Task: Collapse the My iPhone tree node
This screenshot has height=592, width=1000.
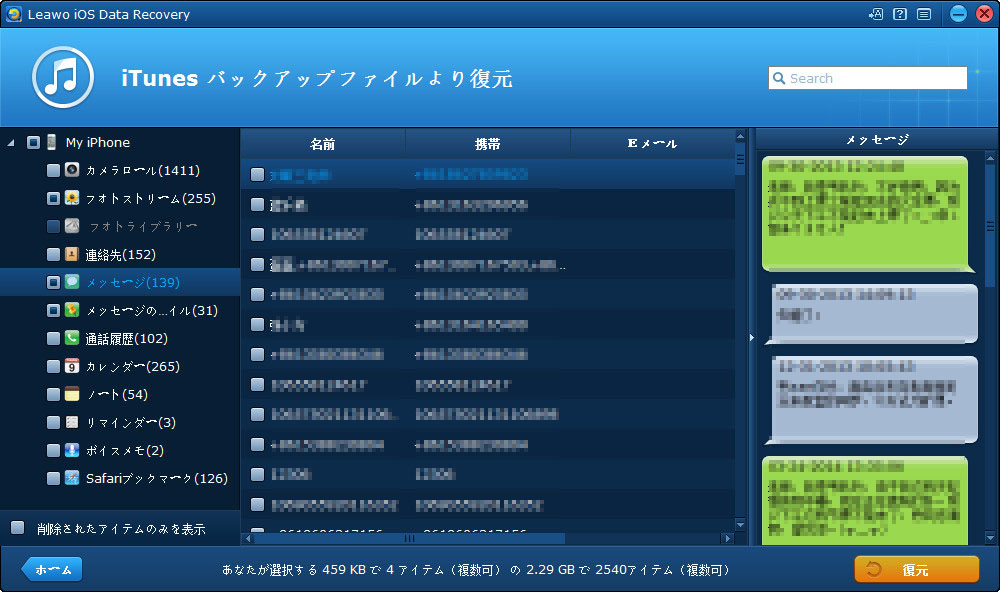Action: pyautogui.click(x=10, y=143)
